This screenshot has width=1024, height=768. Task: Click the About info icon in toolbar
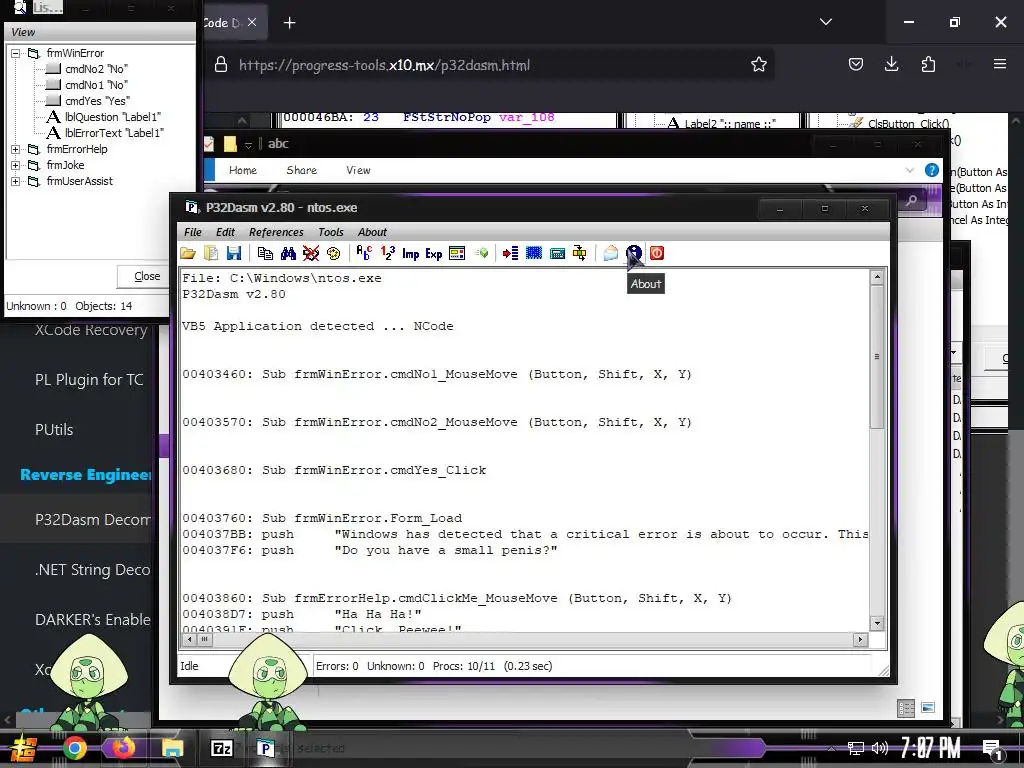tap(633, 253)
